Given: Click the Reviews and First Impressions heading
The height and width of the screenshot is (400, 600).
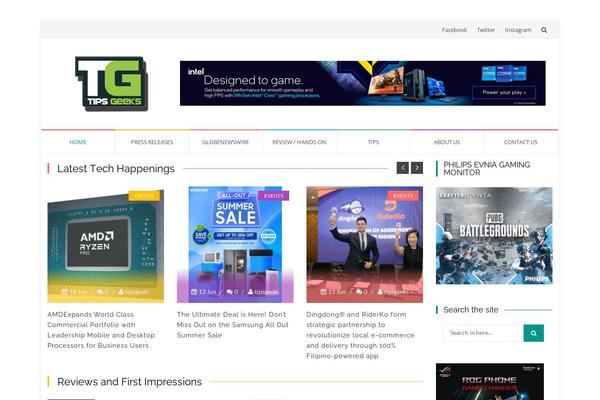Looking at the screenshot, I should tap(129, 382).
